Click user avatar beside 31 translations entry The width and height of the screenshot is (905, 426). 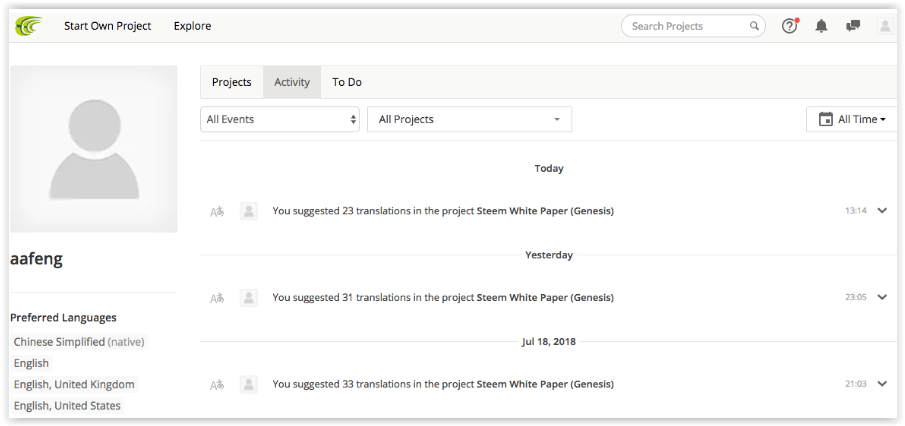tap(249, 298)
